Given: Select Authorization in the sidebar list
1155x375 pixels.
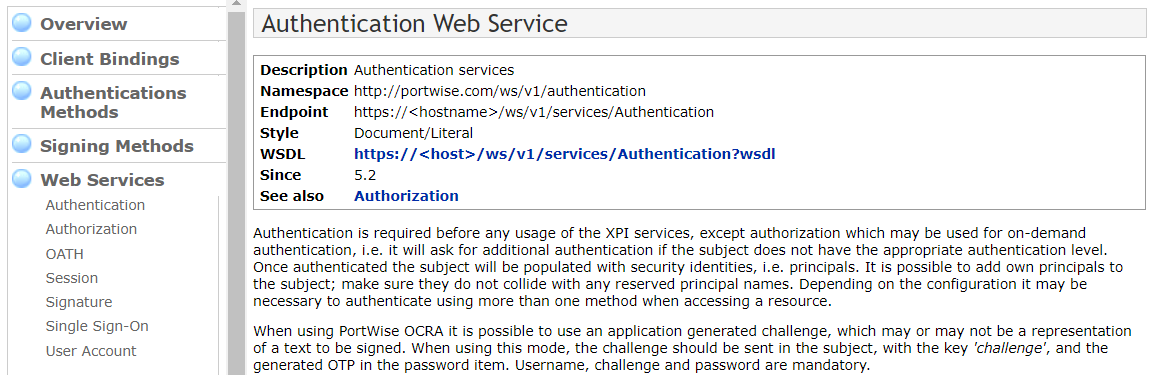Looking at the screenshot, I should point(91,229).
